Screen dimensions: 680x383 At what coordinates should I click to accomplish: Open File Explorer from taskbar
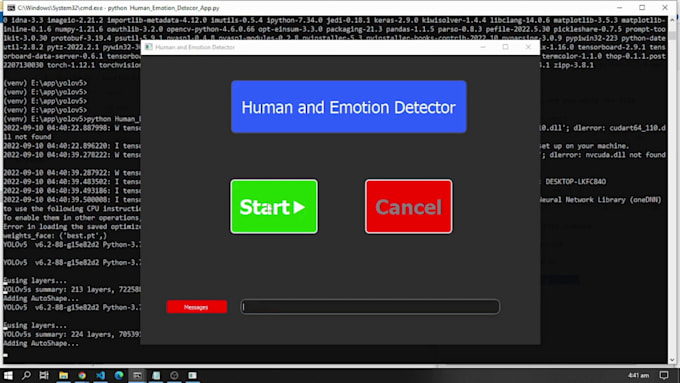tap(63, 375)
